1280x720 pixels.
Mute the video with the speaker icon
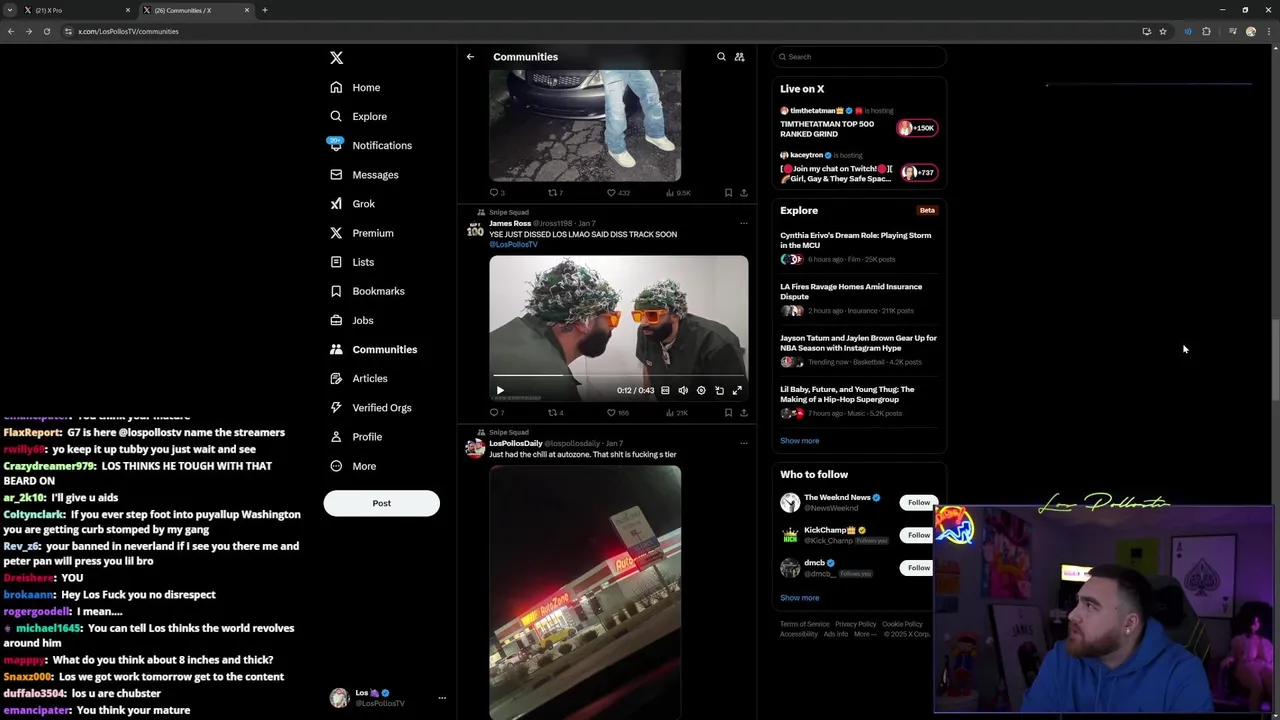pyautogui.click(x=683, y=391)
